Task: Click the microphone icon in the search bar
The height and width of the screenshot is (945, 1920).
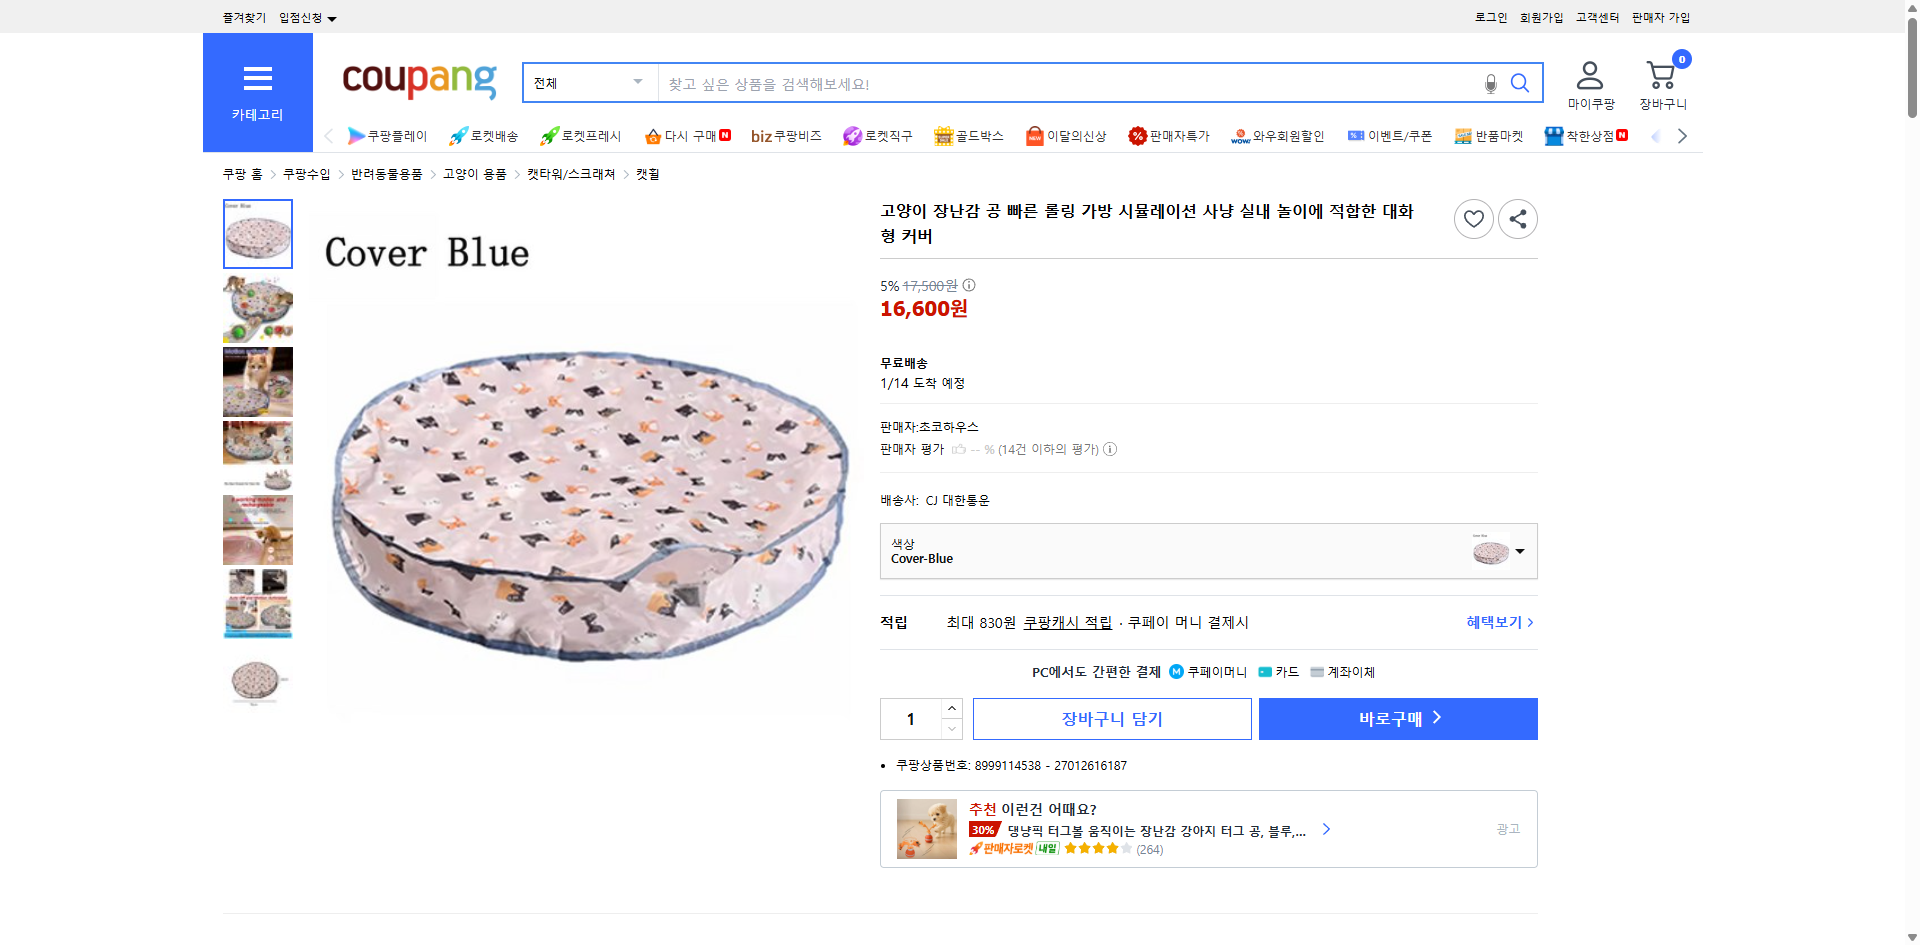Action: click(1490, 84)
